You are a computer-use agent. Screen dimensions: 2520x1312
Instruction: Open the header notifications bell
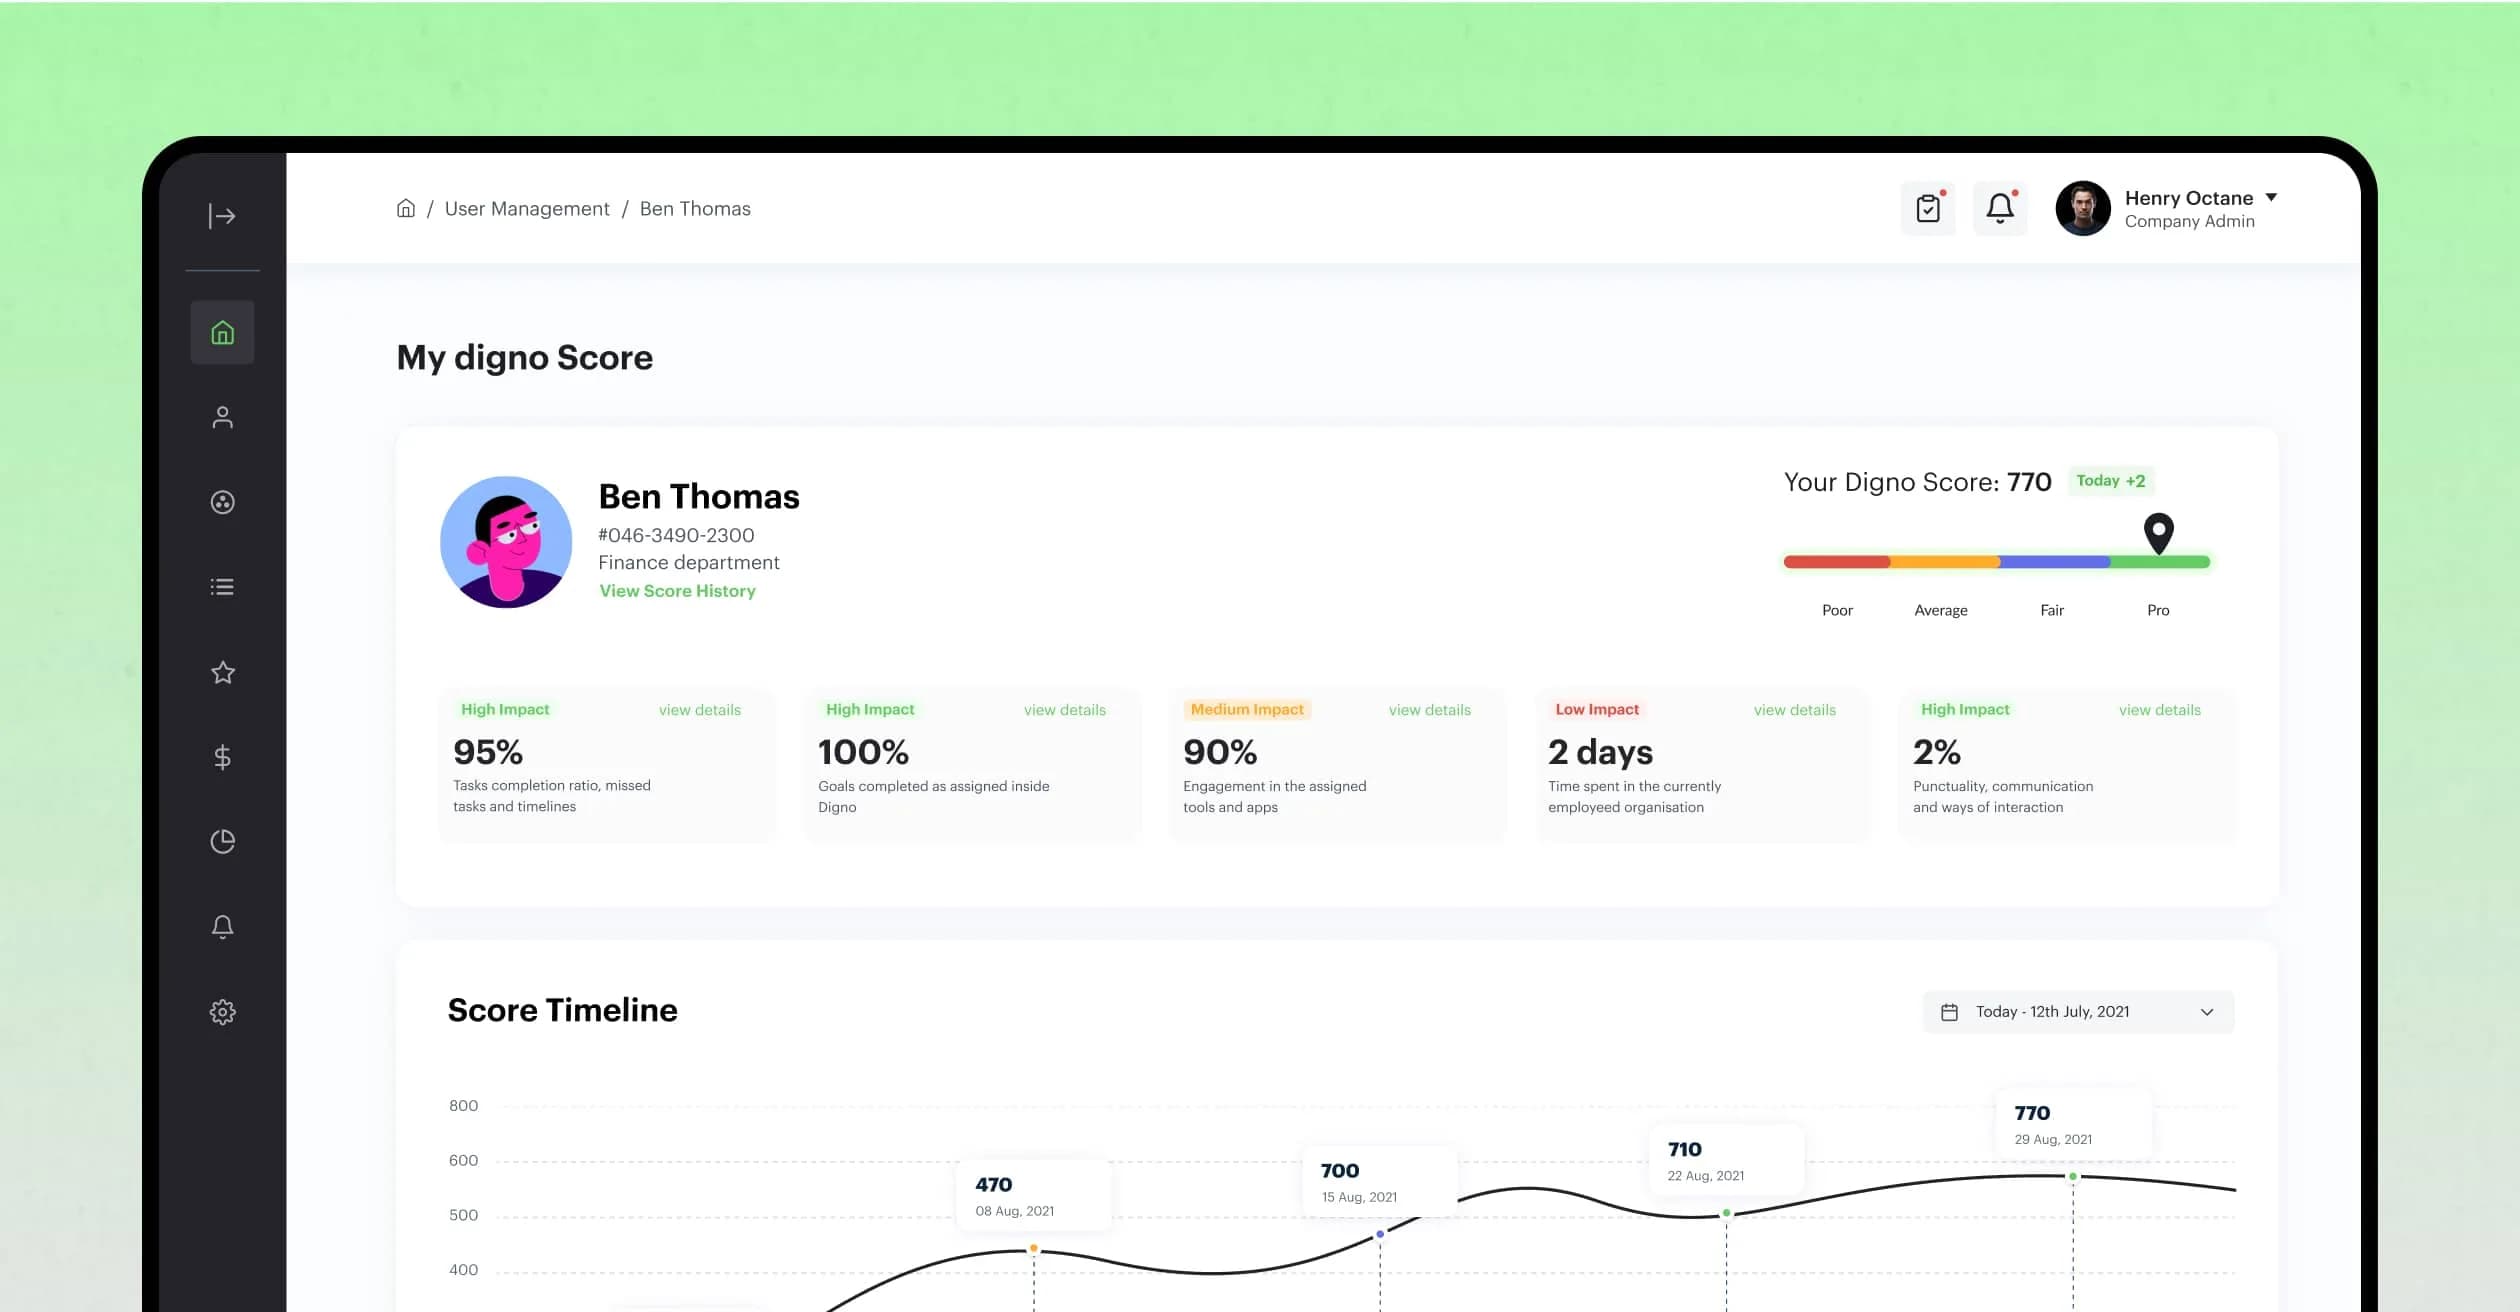2000,208
